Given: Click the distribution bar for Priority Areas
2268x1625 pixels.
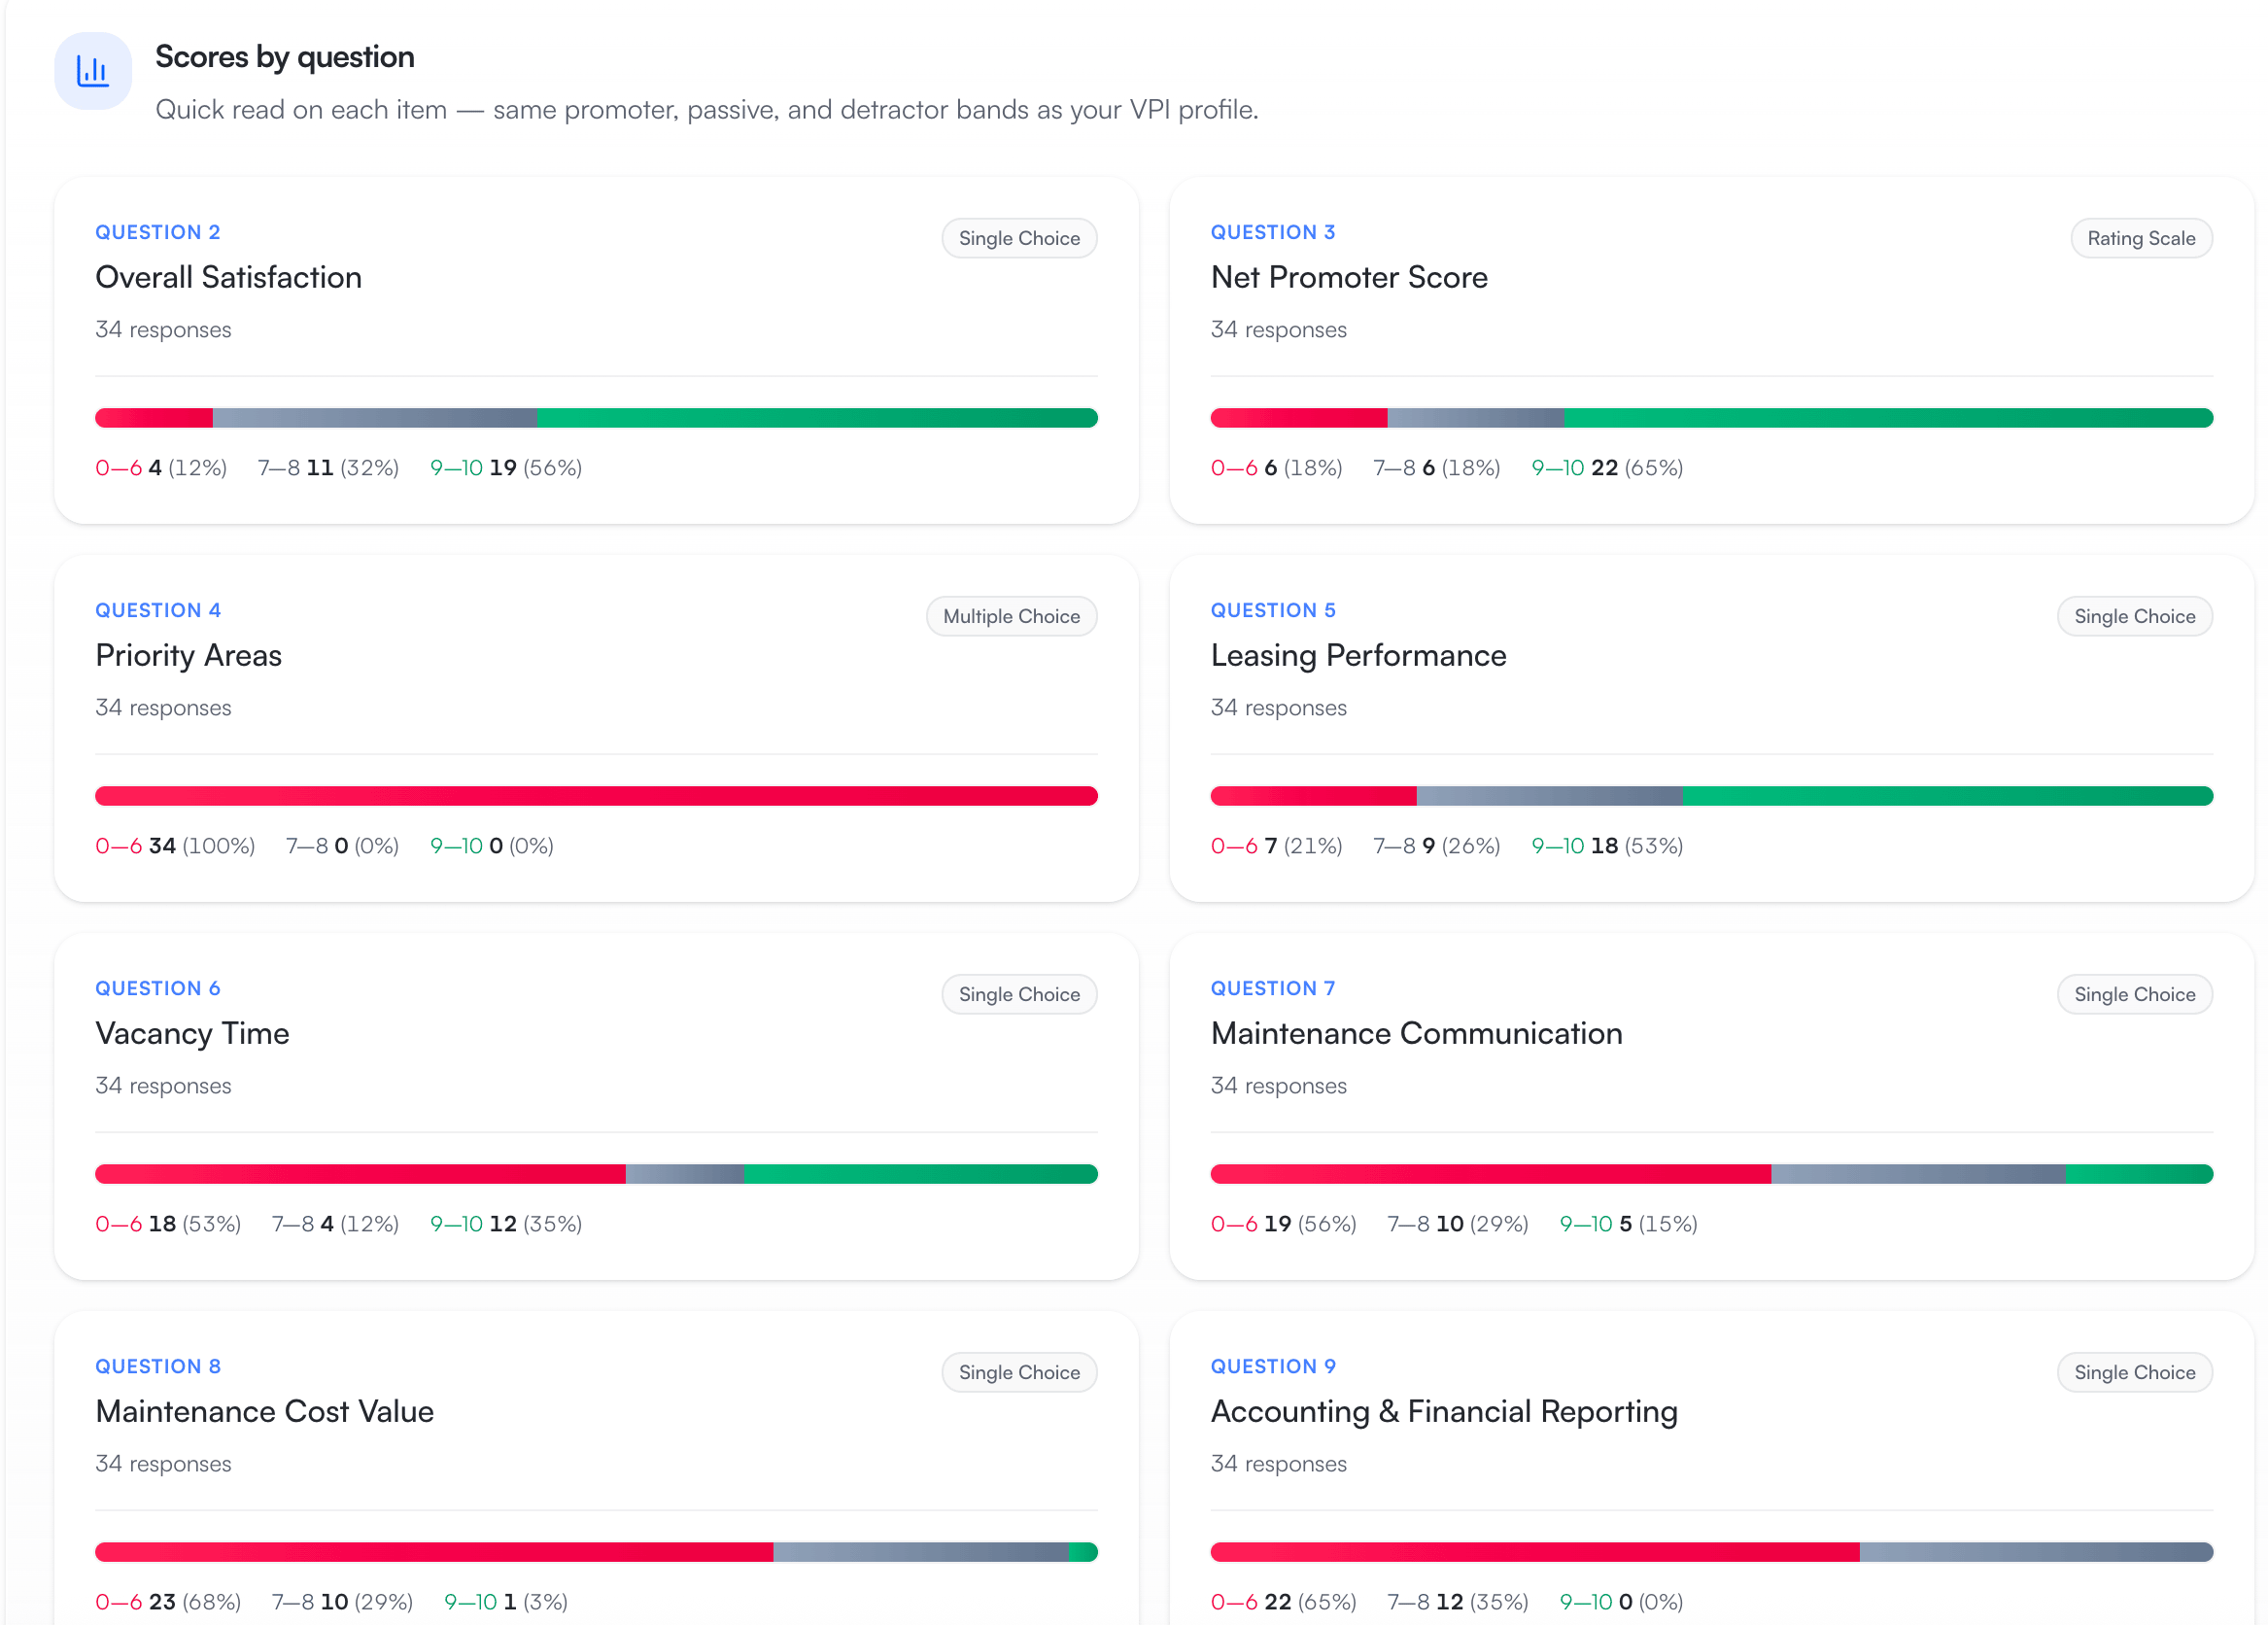Looking at the screenshot, I should pos(596,796).
